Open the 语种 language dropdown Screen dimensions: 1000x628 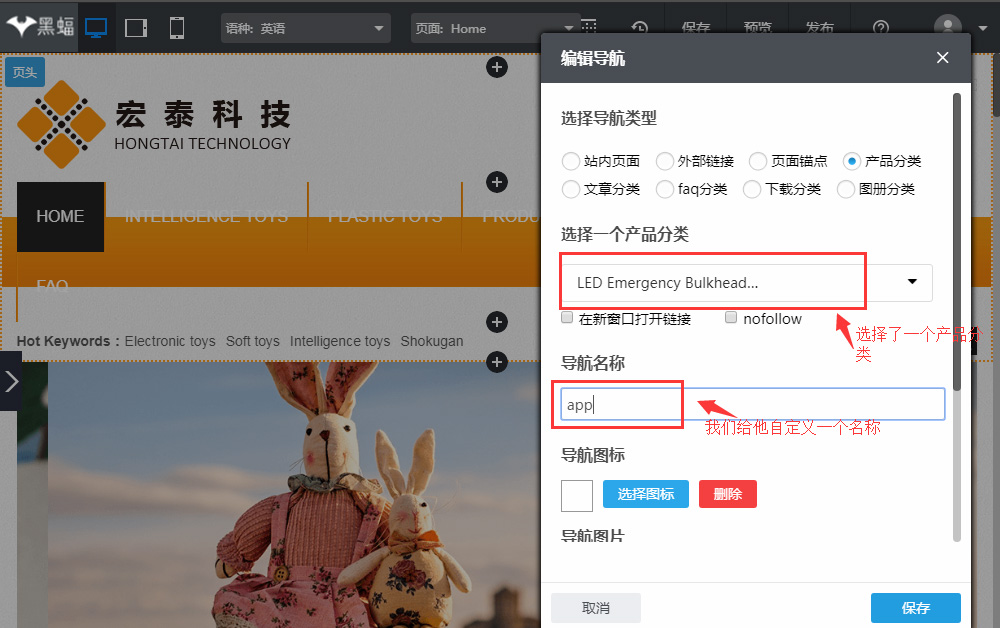pos(305,29)
